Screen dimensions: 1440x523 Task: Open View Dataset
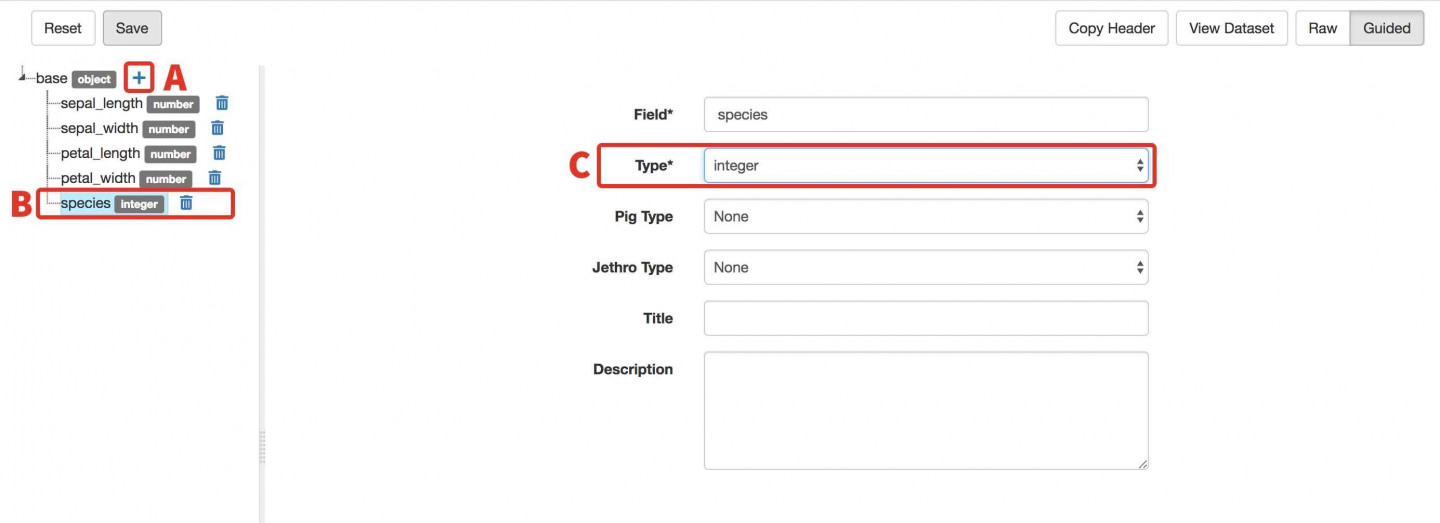(1232, 28)
